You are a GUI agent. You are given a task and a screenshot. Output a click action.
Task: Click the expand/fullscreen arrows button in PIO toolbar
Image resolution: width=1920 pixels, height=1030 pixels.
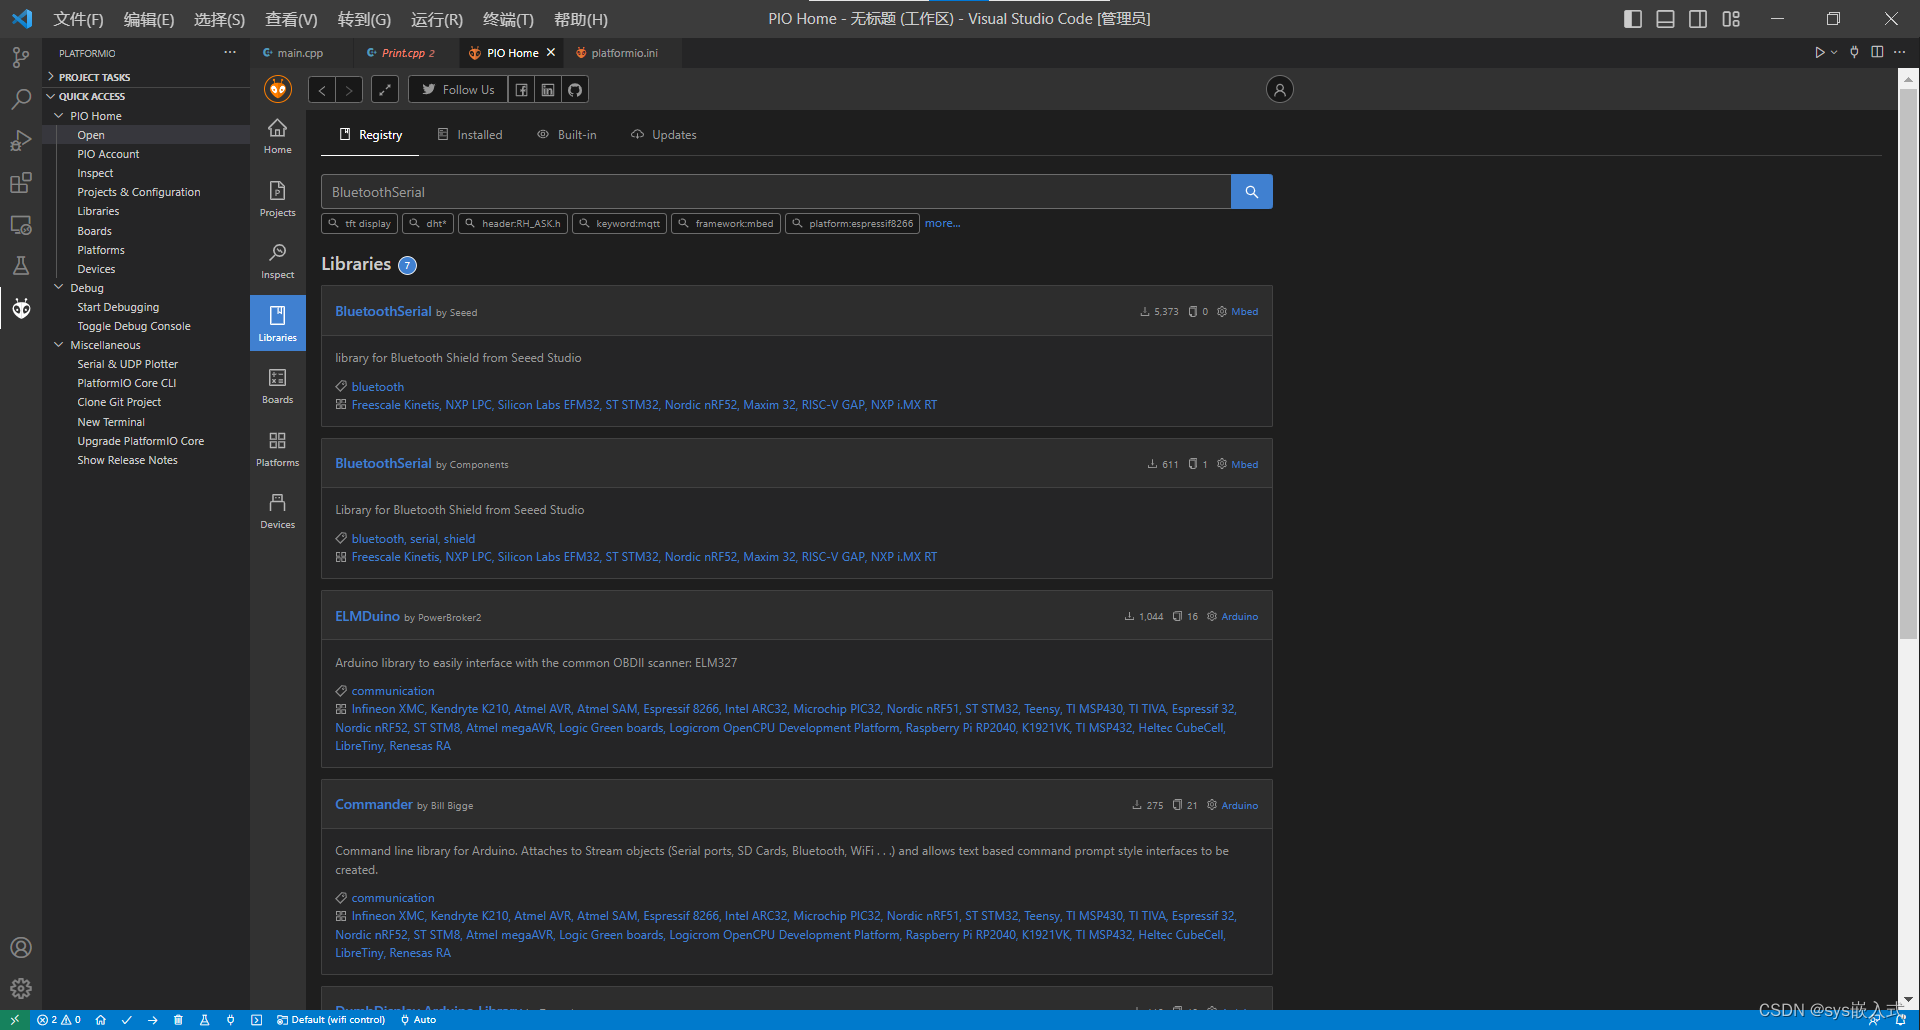point(385,90)
